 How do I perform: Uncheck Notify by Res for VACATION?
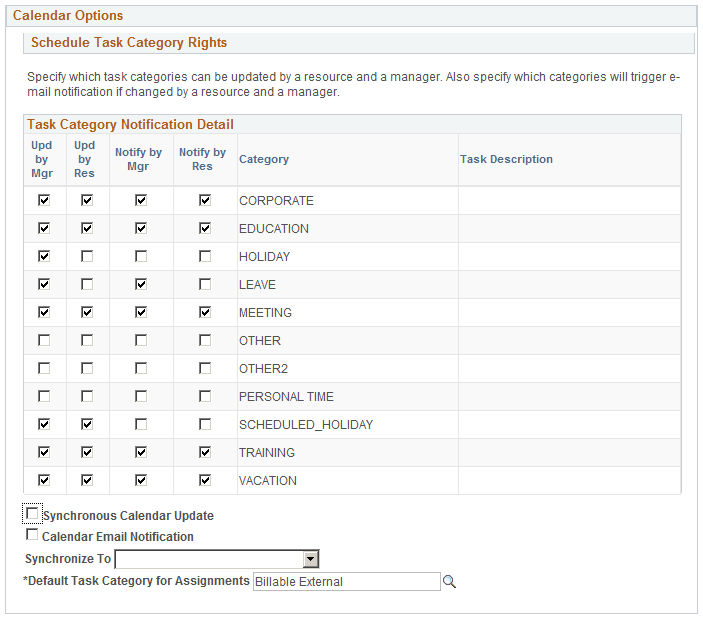(205, 480)
